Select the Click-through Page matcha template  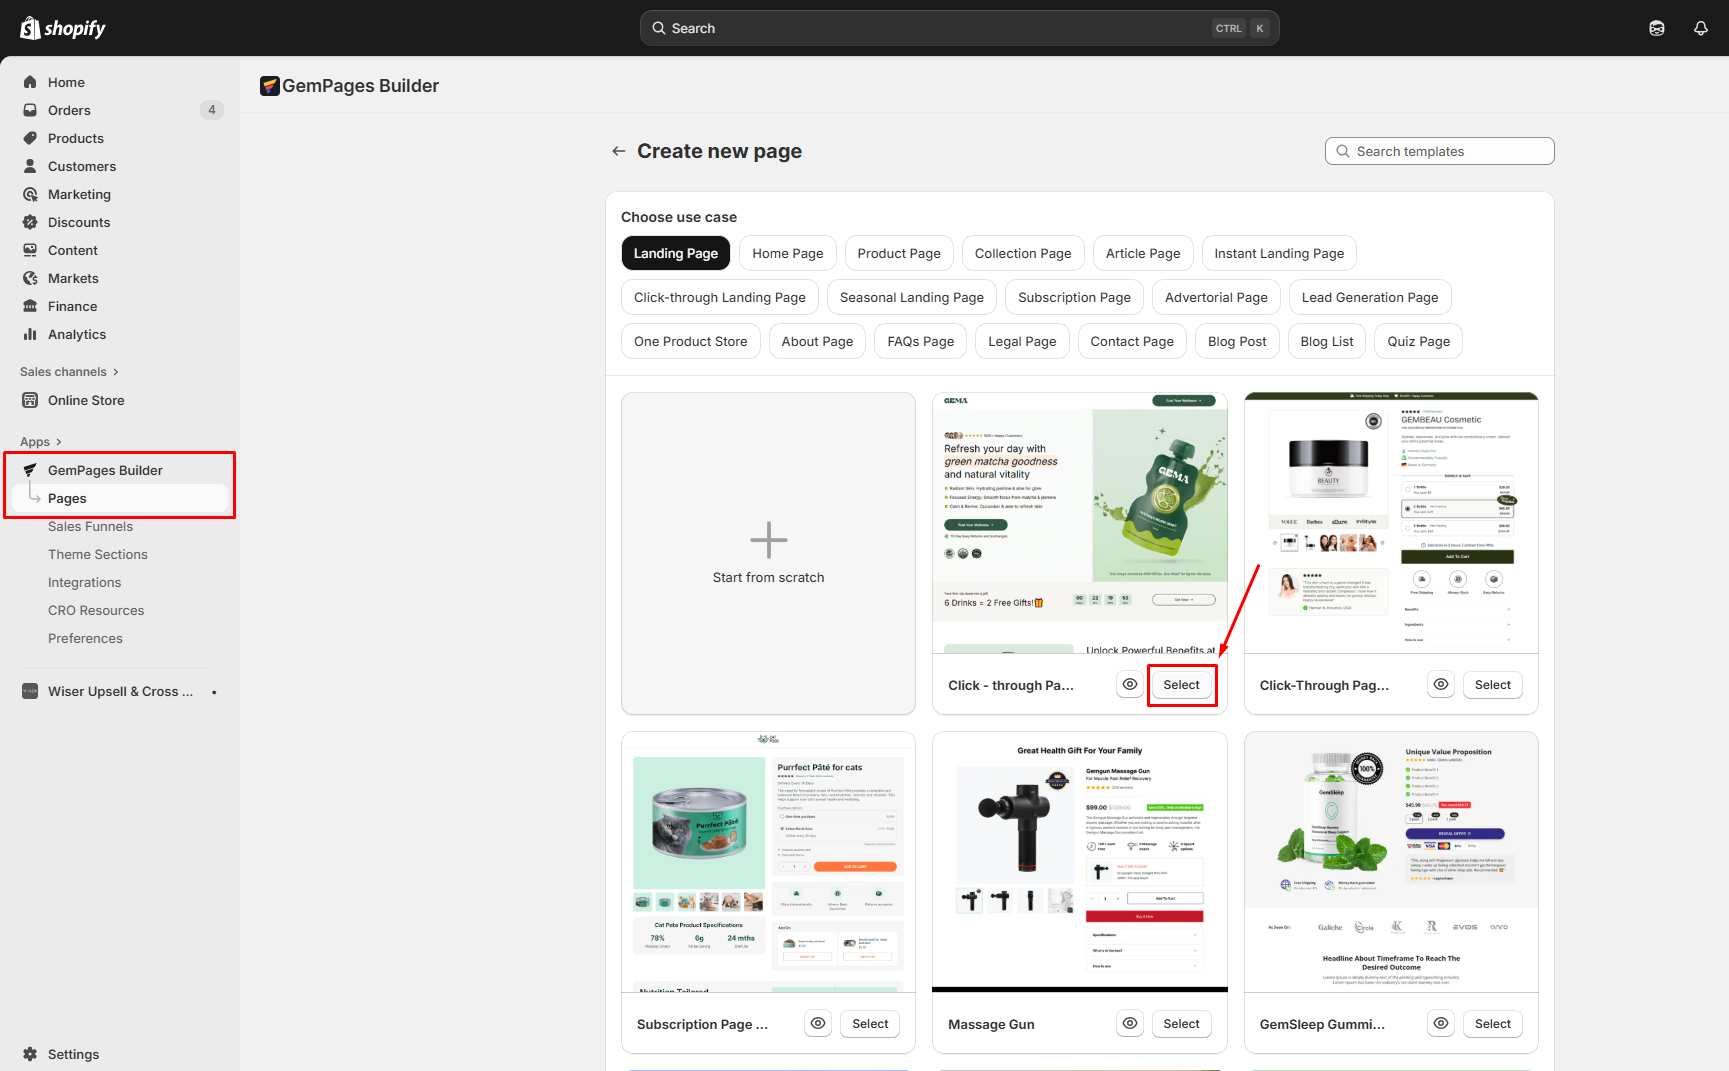coord(1181,685)
